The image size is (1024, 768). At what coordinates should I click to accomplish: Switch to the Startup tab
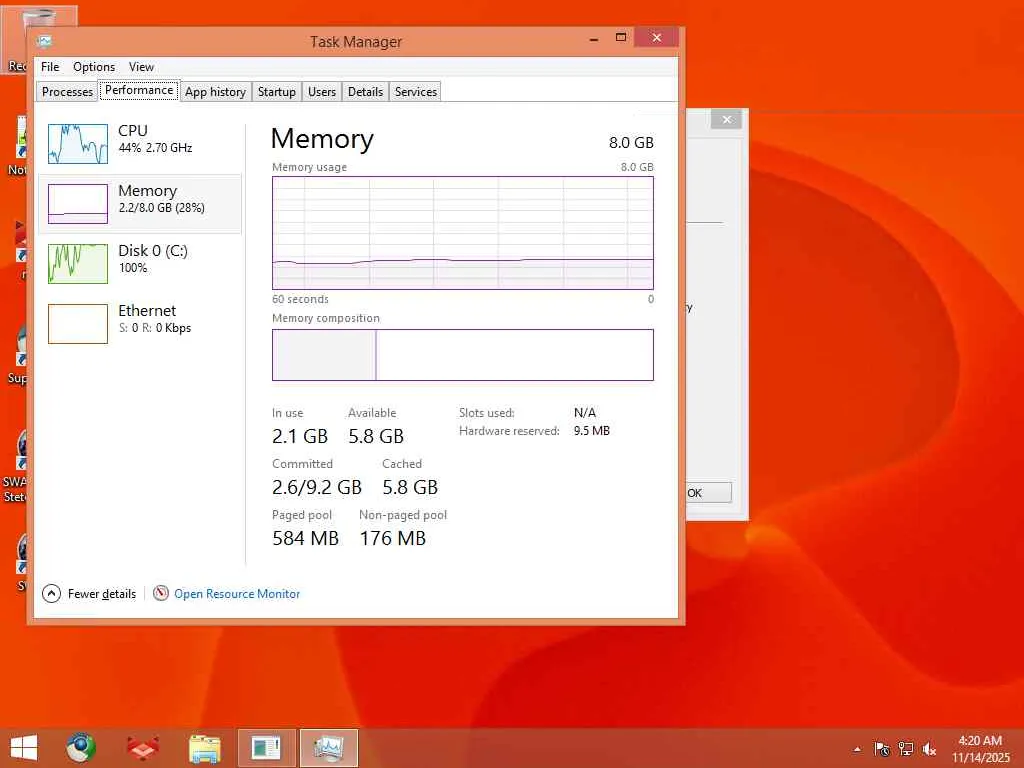[276, 91]
